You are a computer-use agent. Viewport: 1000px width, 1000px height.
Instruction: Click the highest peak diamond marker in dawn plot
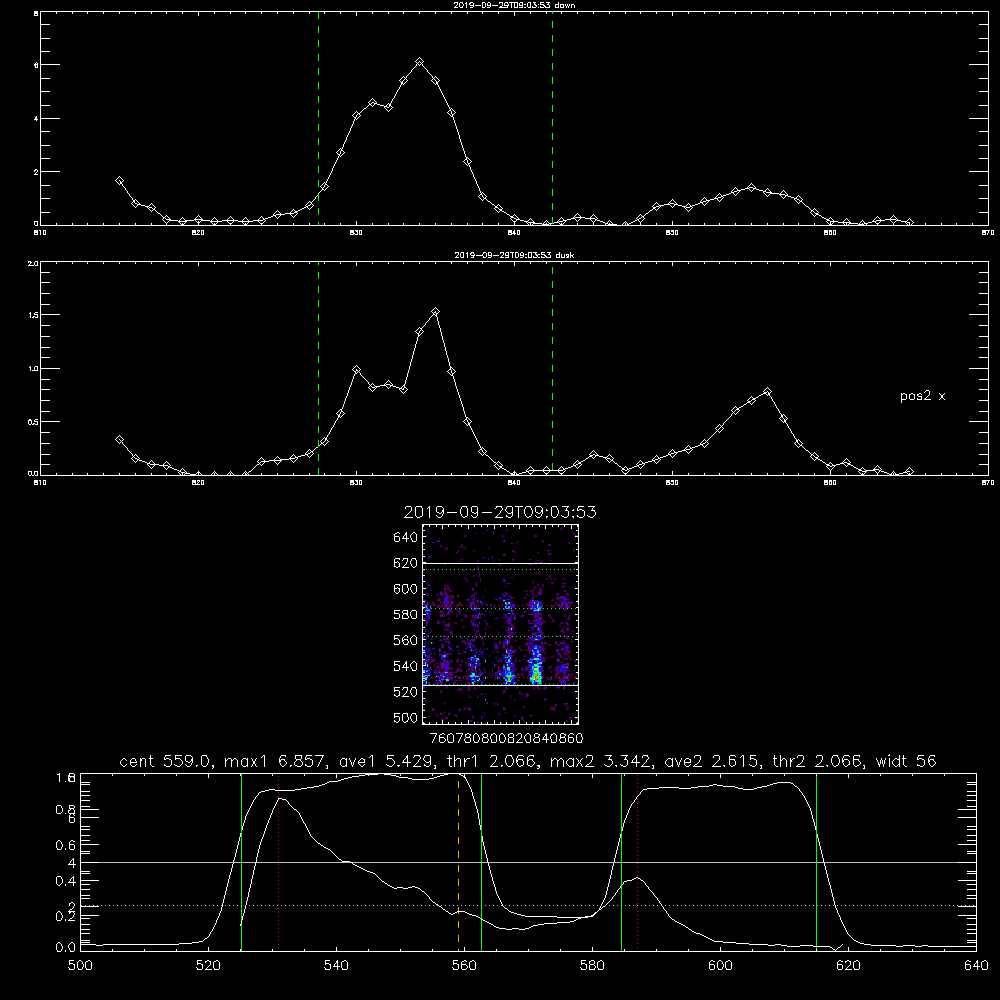point(419,62)
